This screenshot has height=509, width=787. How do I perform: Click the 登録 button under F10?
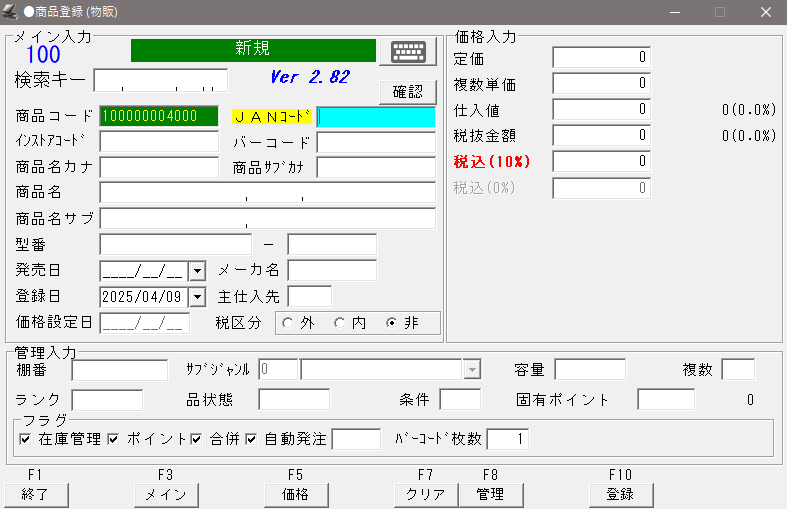(619, 494)
